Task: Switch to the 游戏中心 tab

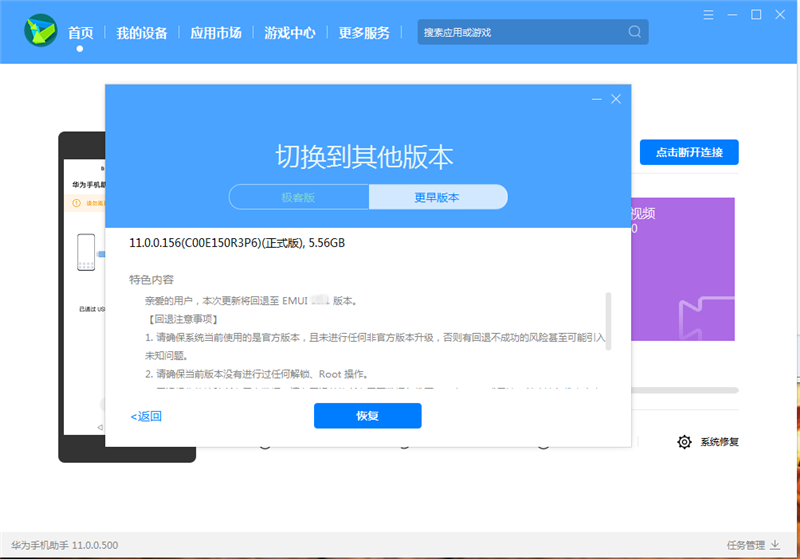Action: point(290,32)
